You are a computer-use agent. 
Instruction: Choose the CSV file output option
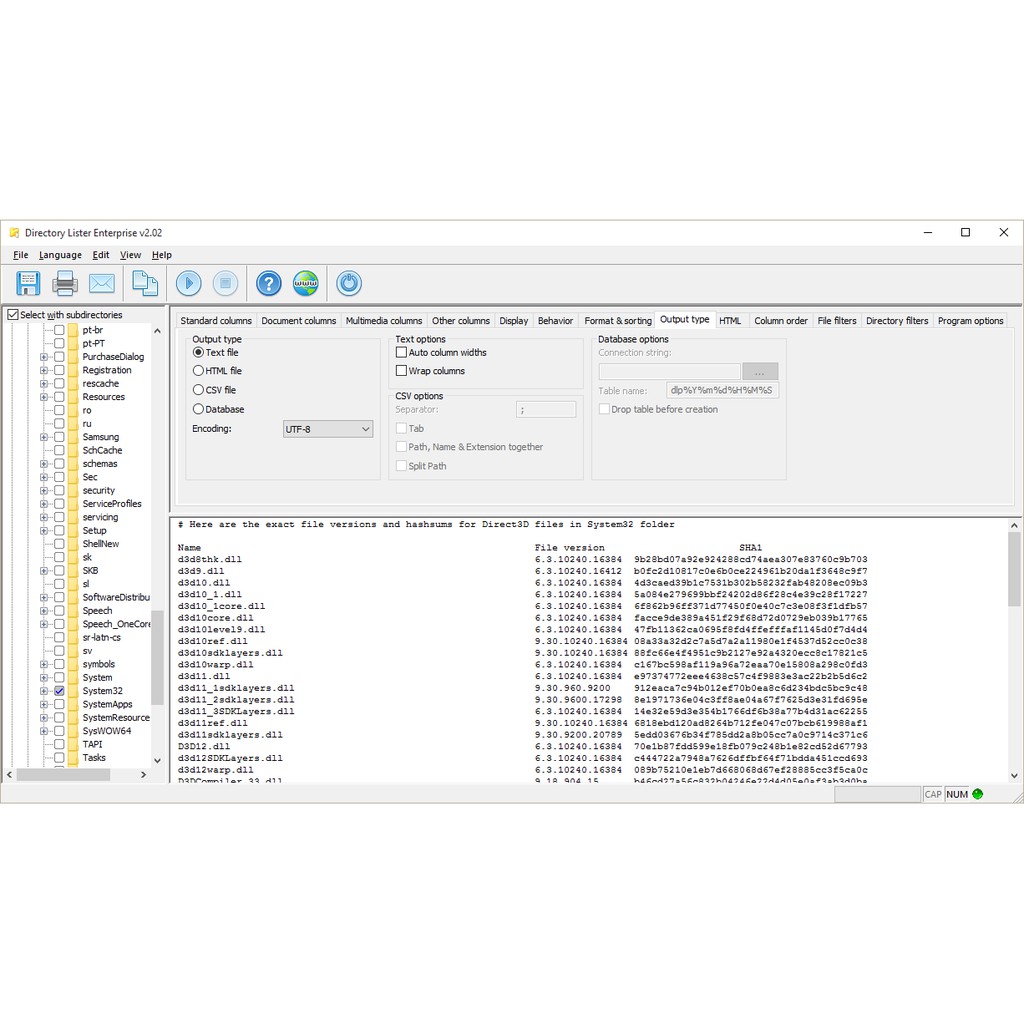coord(199,390)
